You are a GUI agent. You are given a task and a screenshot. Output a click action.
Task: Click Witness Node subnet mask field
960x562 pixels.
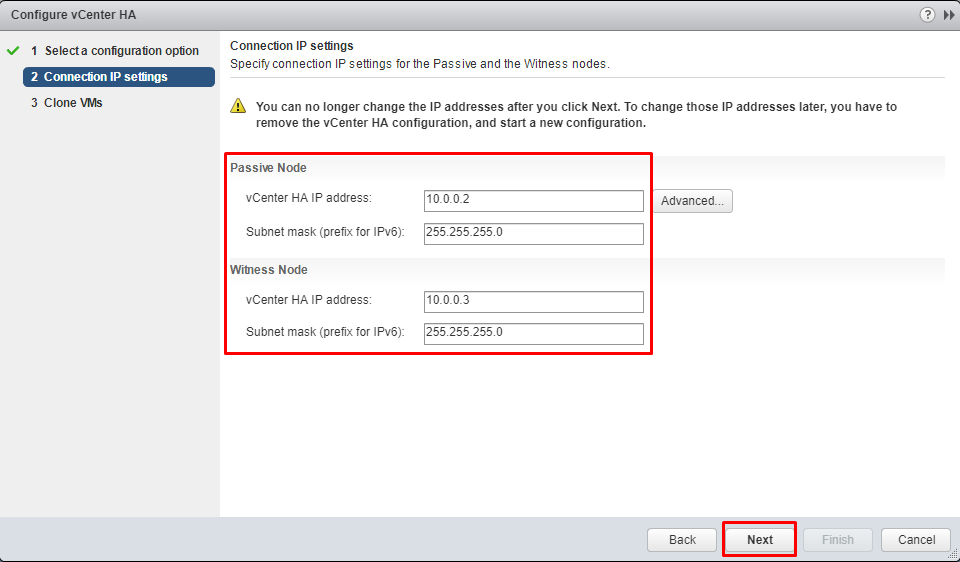[x=533, y=334]
